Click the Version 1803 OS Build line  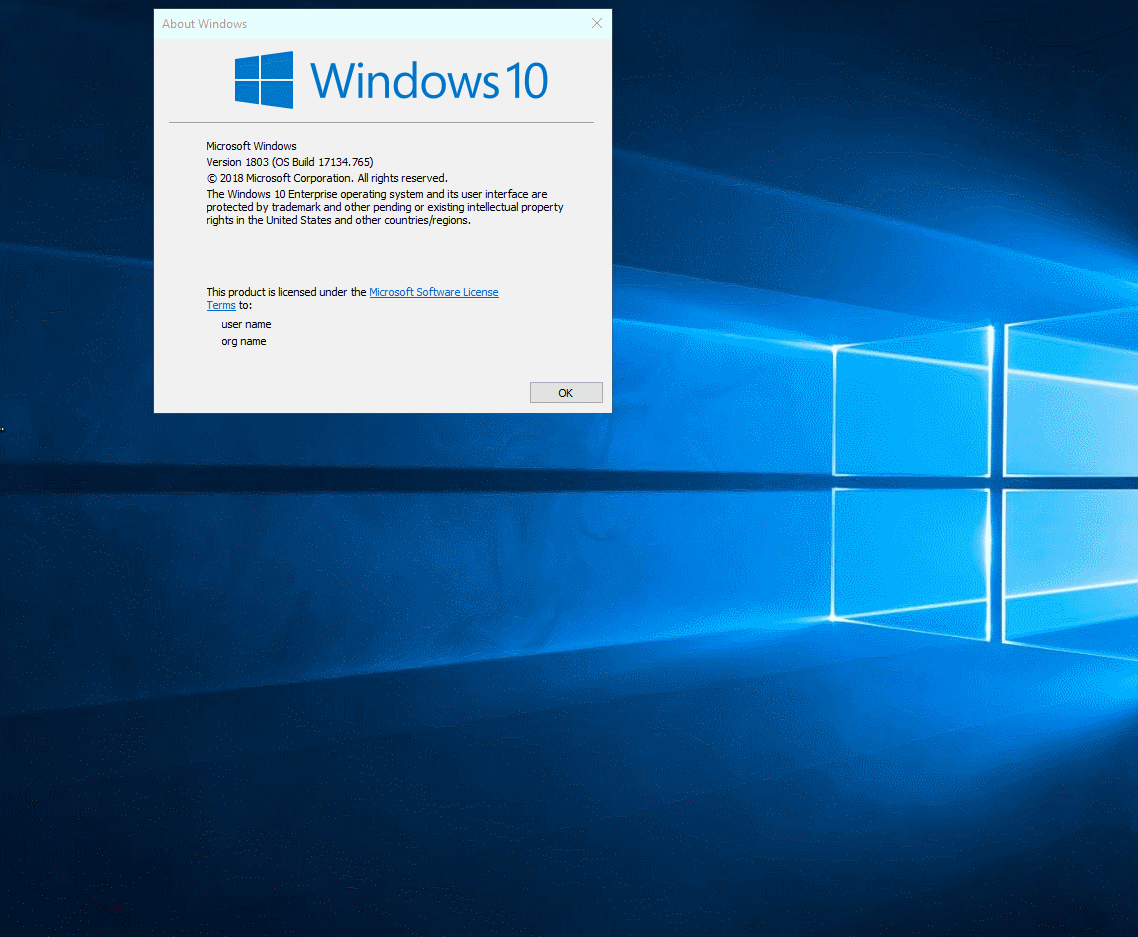pyautogui.click(x=290, y=162)
